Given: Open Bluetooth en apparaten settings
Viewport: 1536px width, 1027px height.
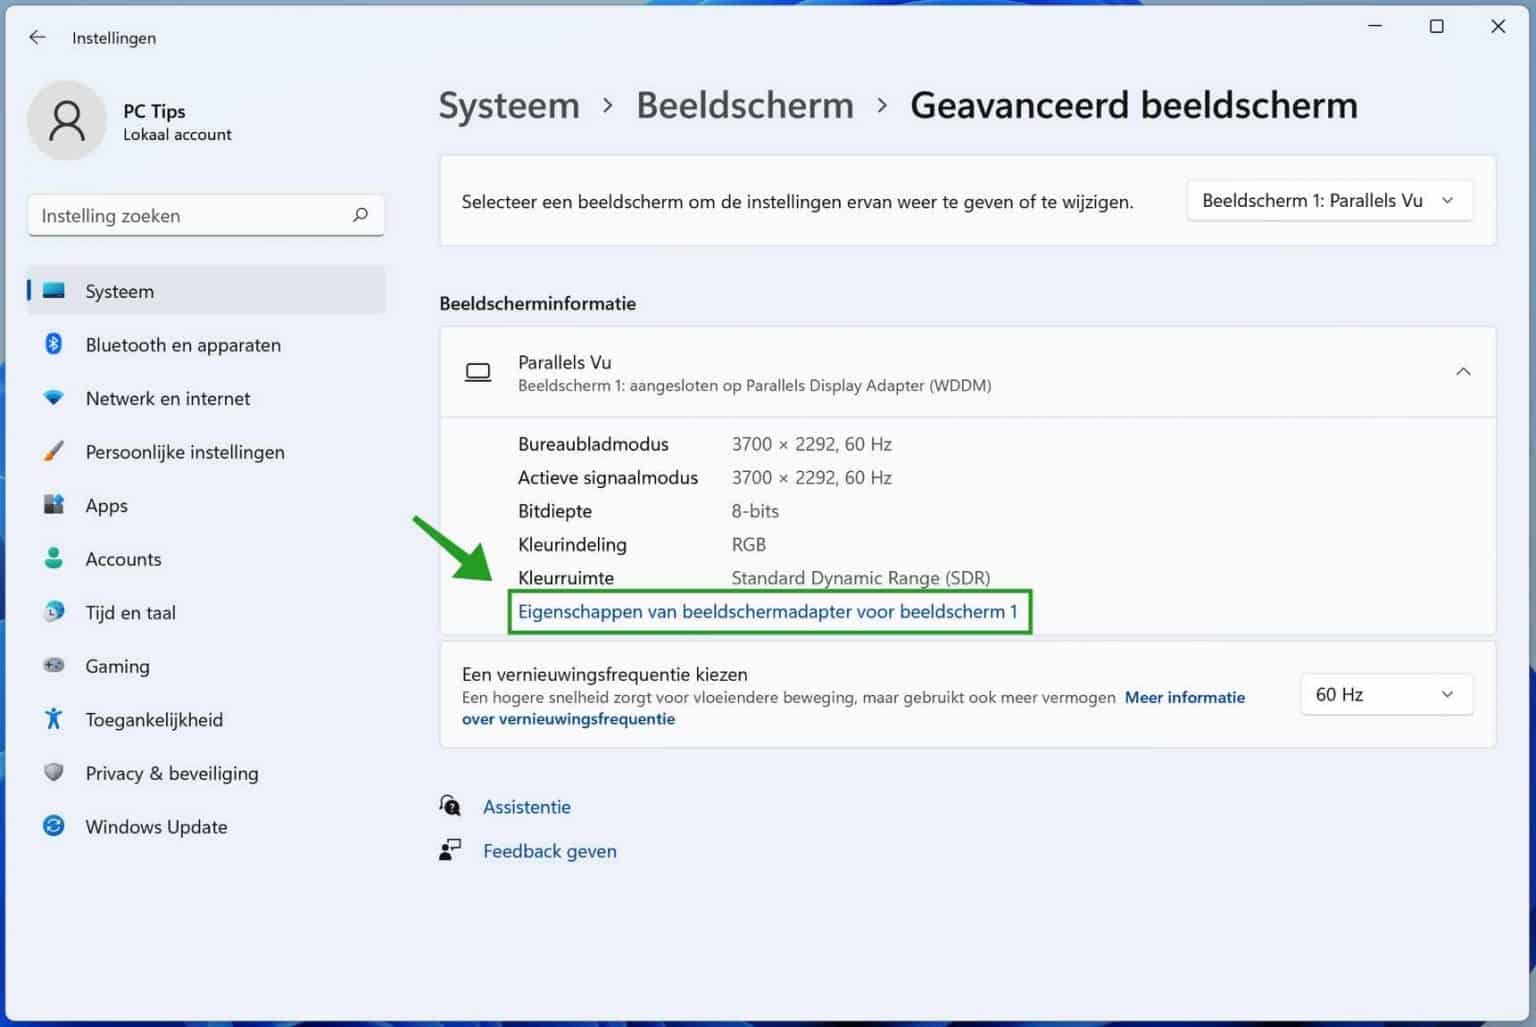Looking at the screenshot, I should coord(182,345).
